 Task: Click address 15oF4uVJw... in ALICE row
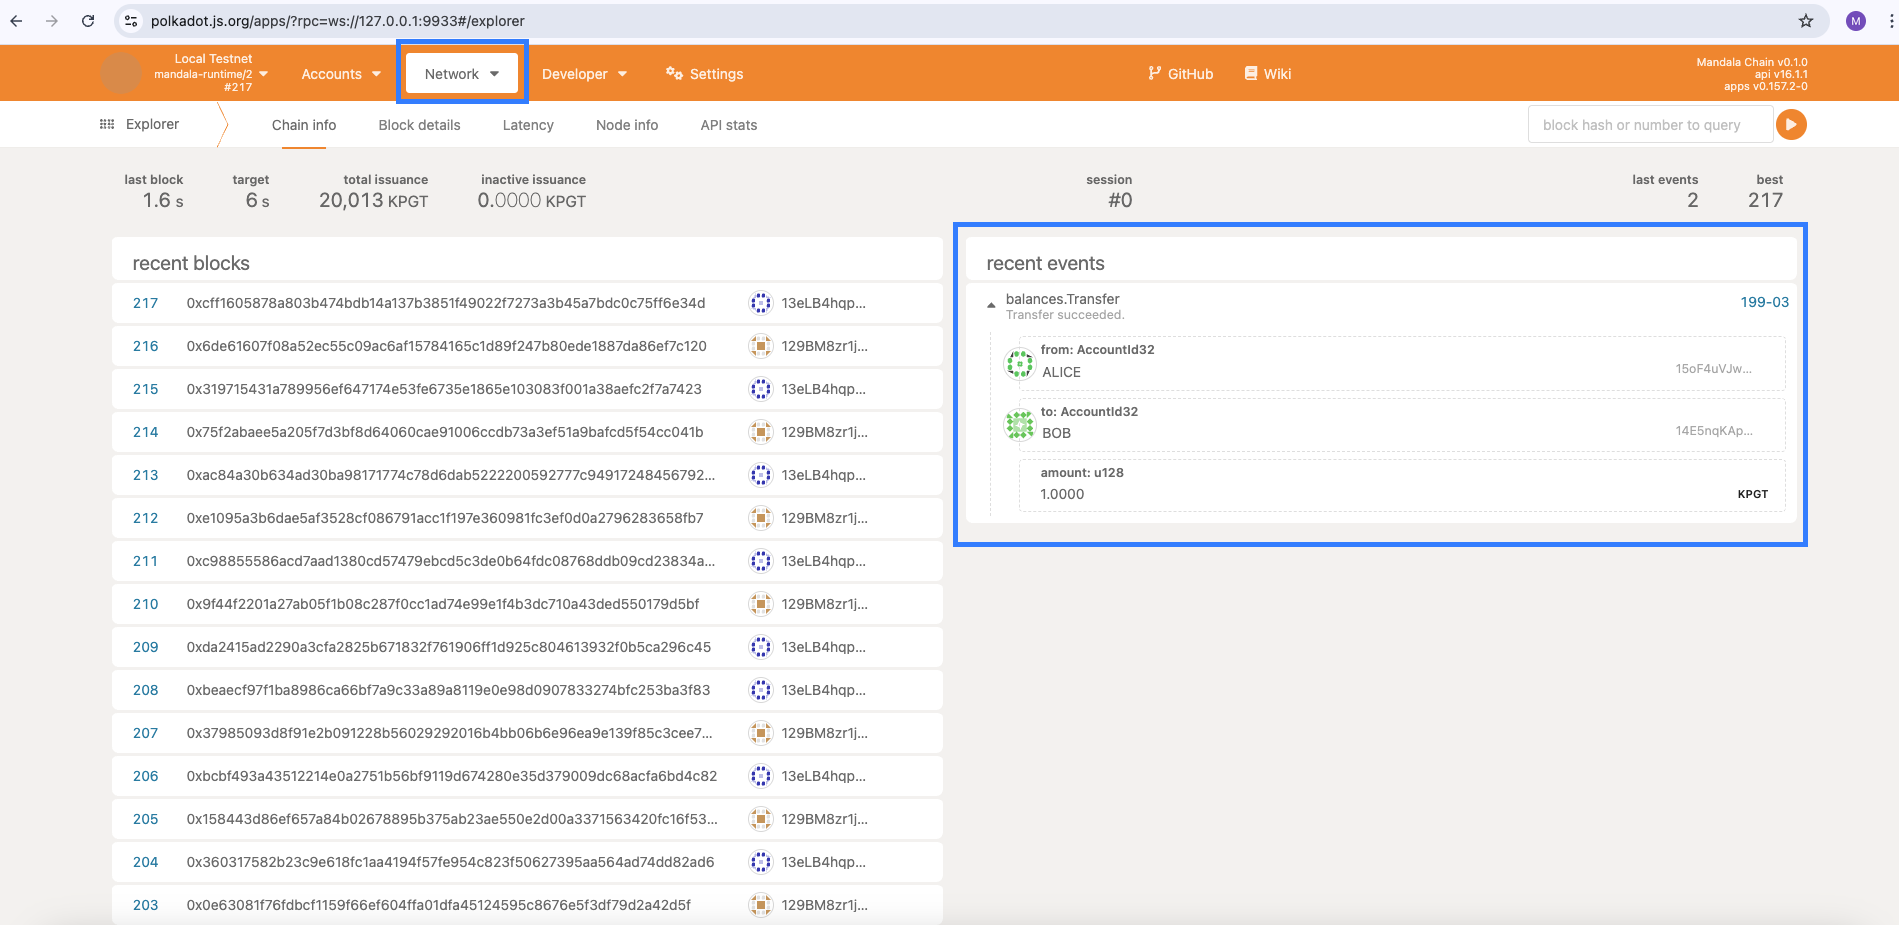pos(1713,369)
